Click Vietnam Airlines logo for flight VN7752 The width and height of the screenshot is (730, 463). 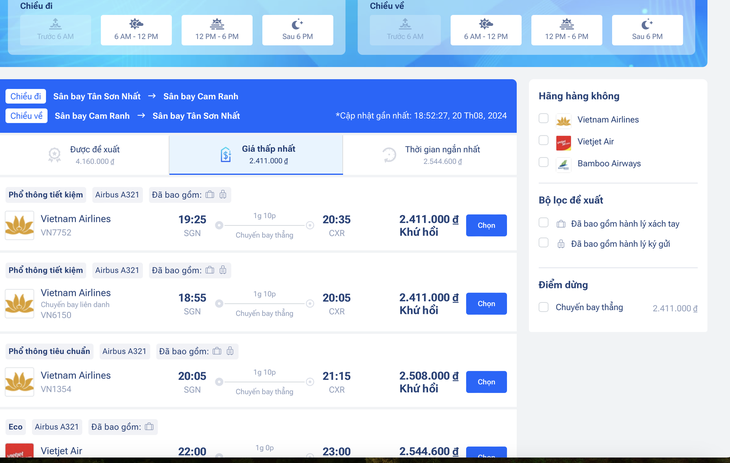pyautogui.click(x=20, y=225)
